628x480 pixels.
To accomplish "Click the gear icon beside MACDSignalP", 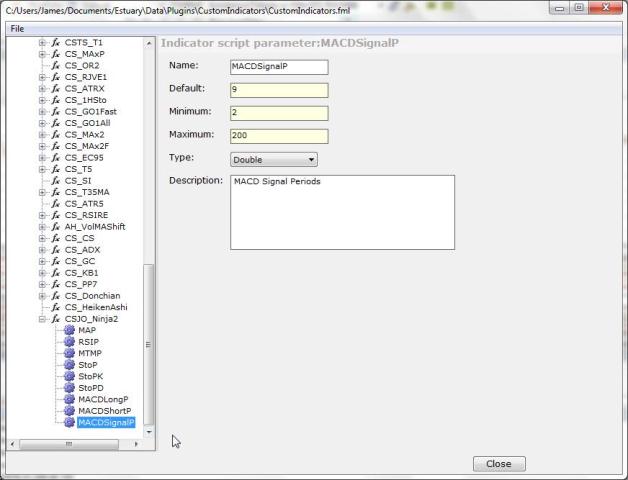I will pos(69,422).
